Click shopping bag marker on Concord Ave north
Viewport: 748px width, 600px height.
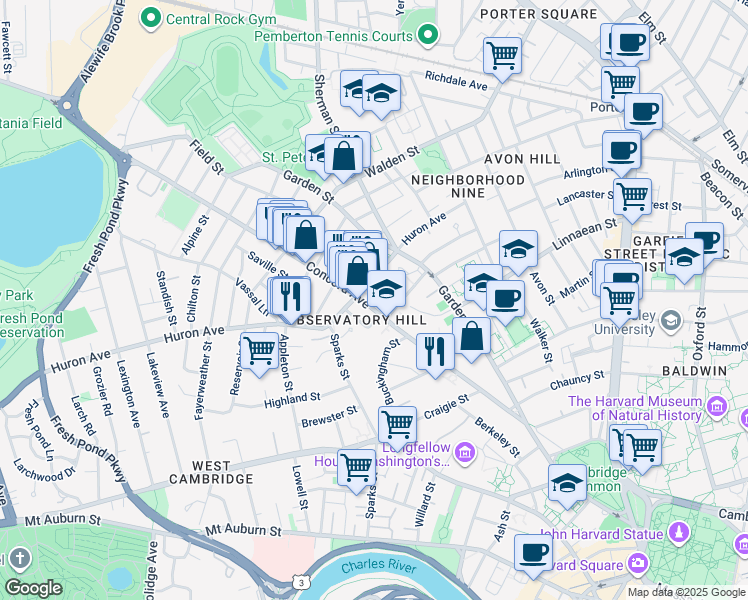pyautogui.click(x=305, y=235)
